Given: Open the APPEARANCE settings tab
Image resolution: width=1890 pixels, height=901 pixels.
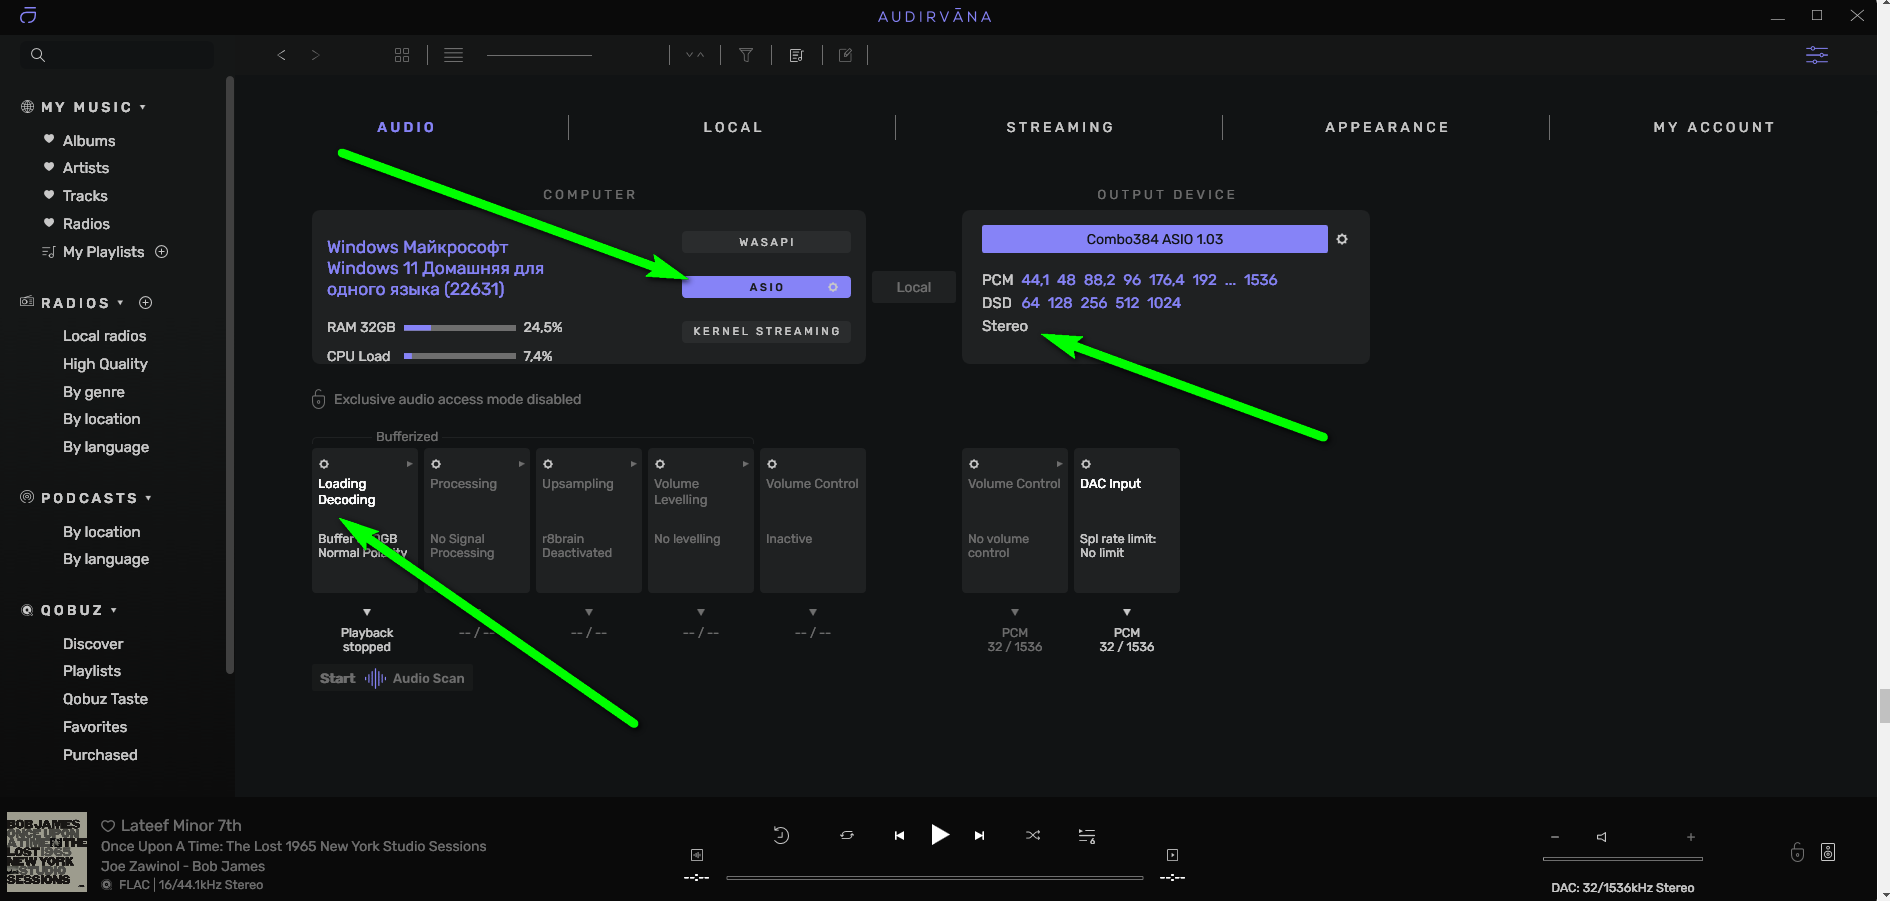Looking at the screenshot, I should click(1386, 127).
